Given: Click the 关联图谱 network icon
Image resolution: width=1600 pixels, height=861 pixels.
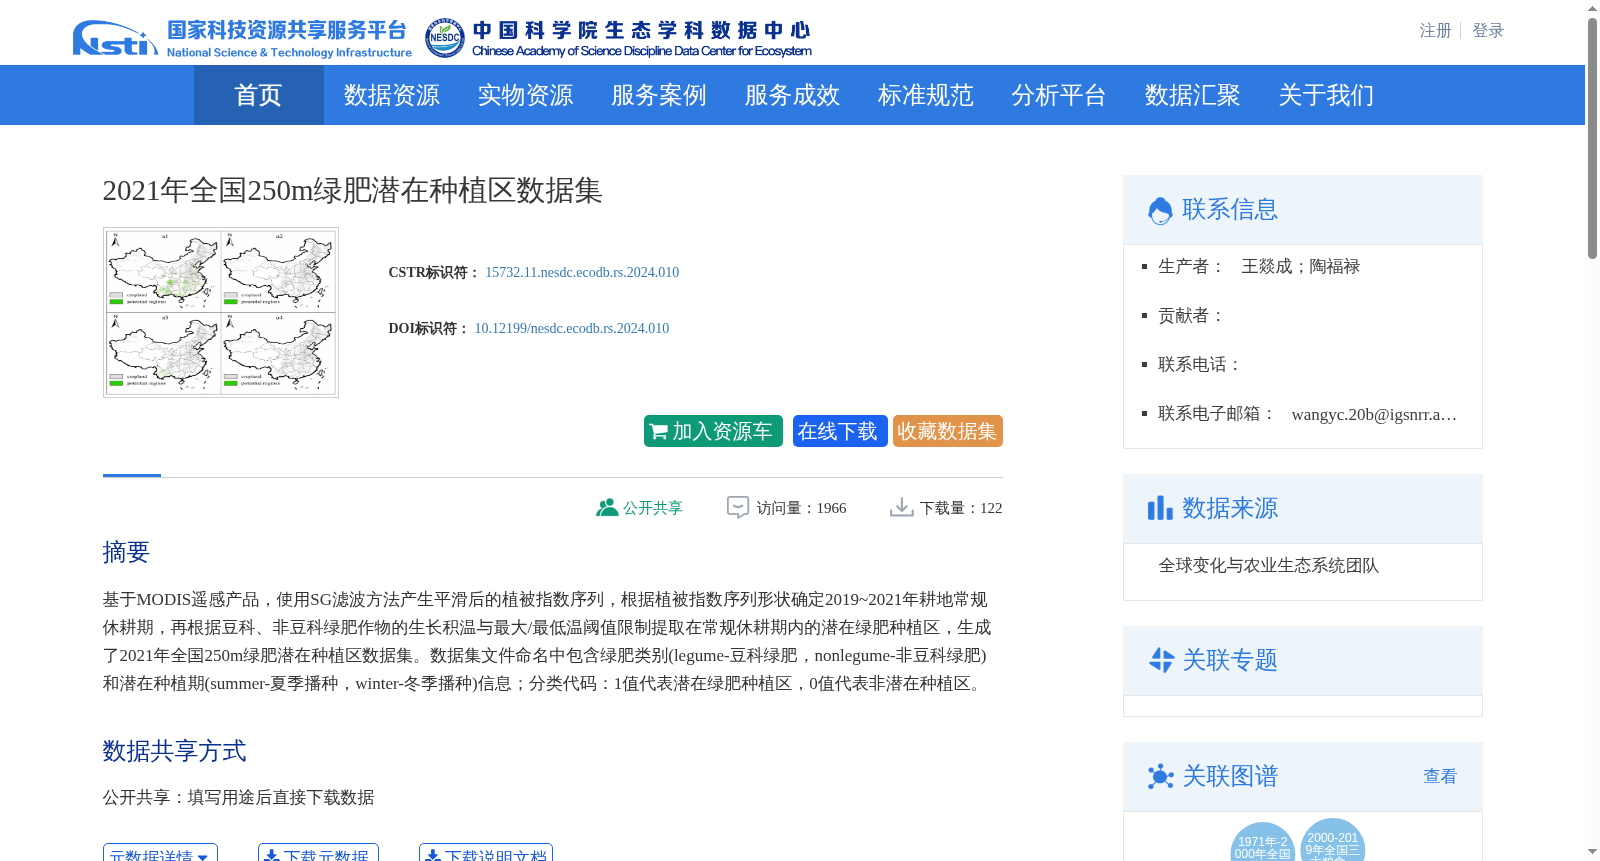Looking at the screenshot, I should coord(1161,776).
